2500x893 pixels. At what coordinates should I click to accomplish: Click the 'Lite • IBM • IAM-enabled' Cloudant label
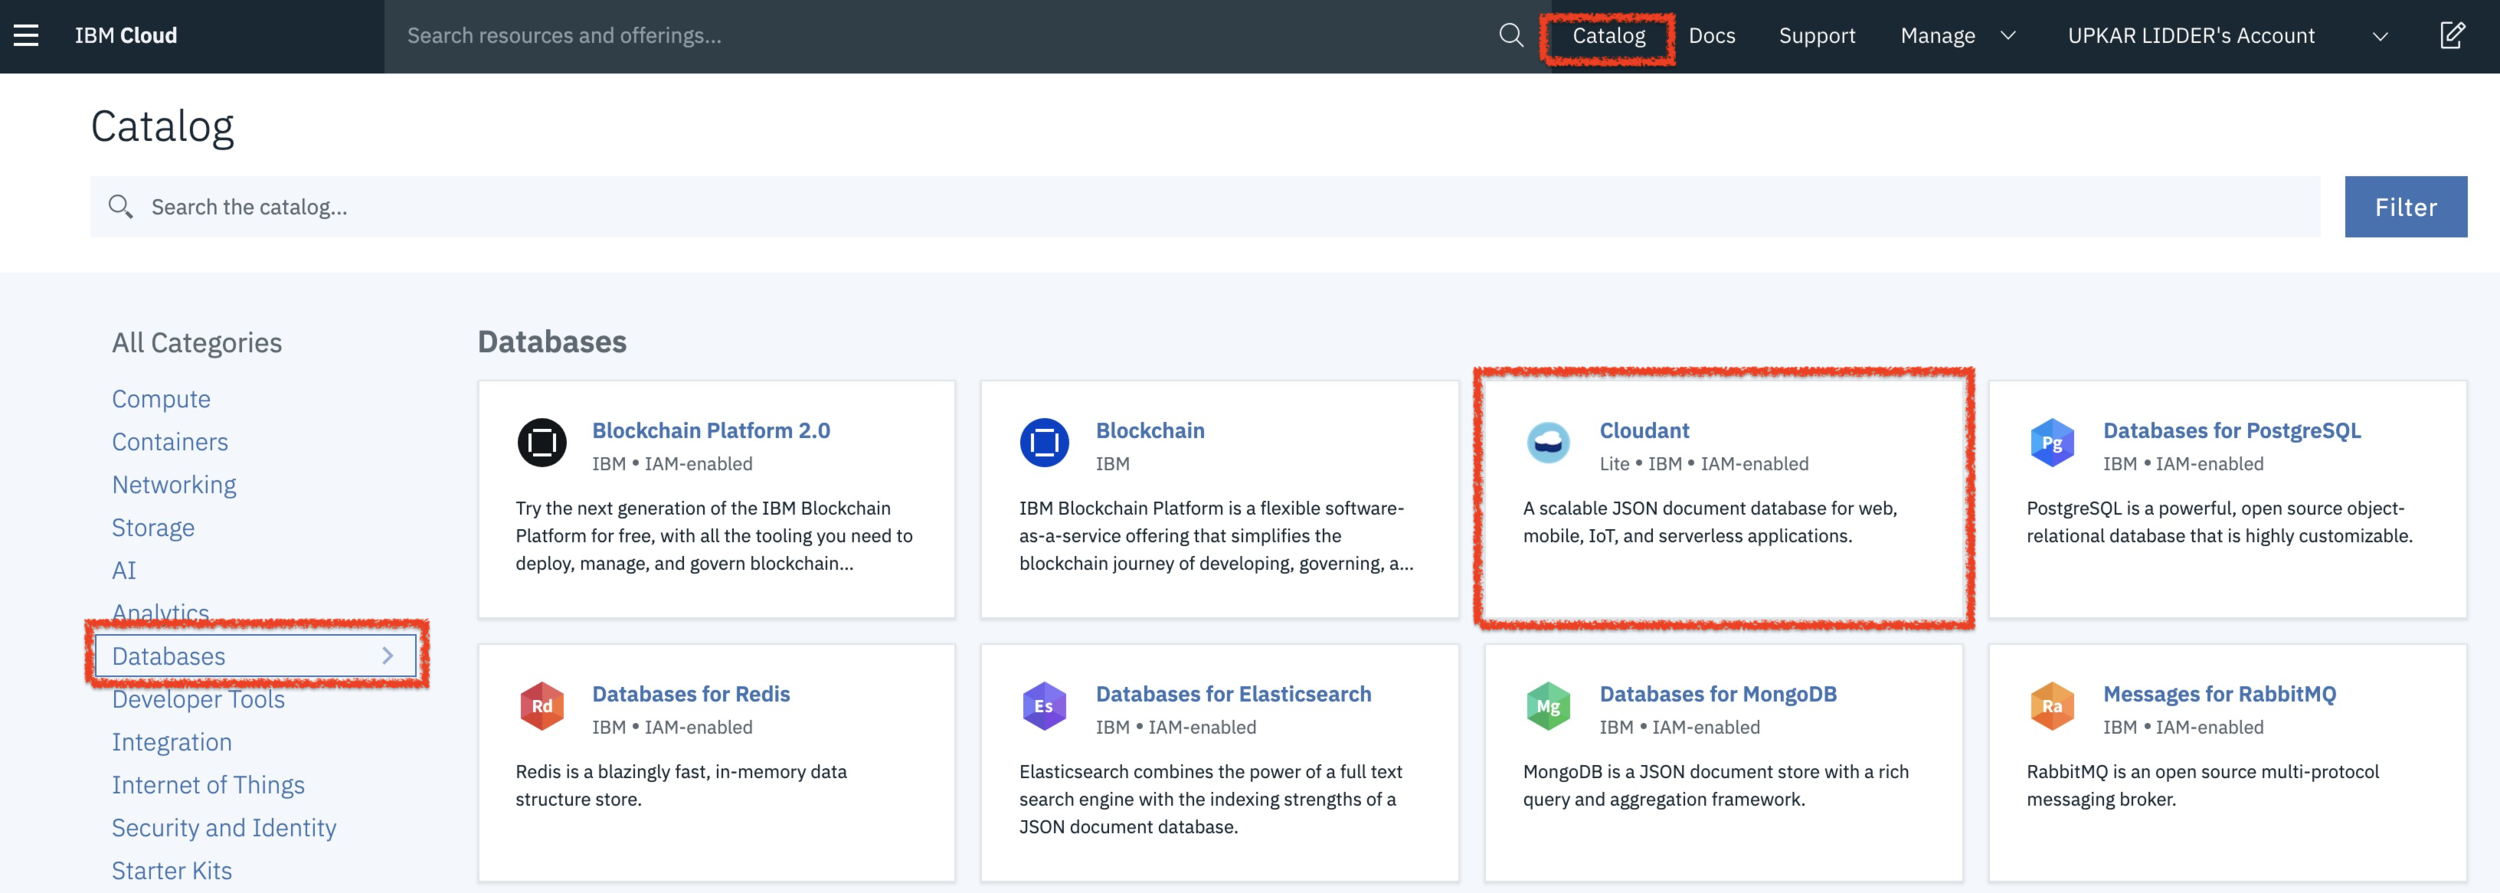click(1704, 464)
